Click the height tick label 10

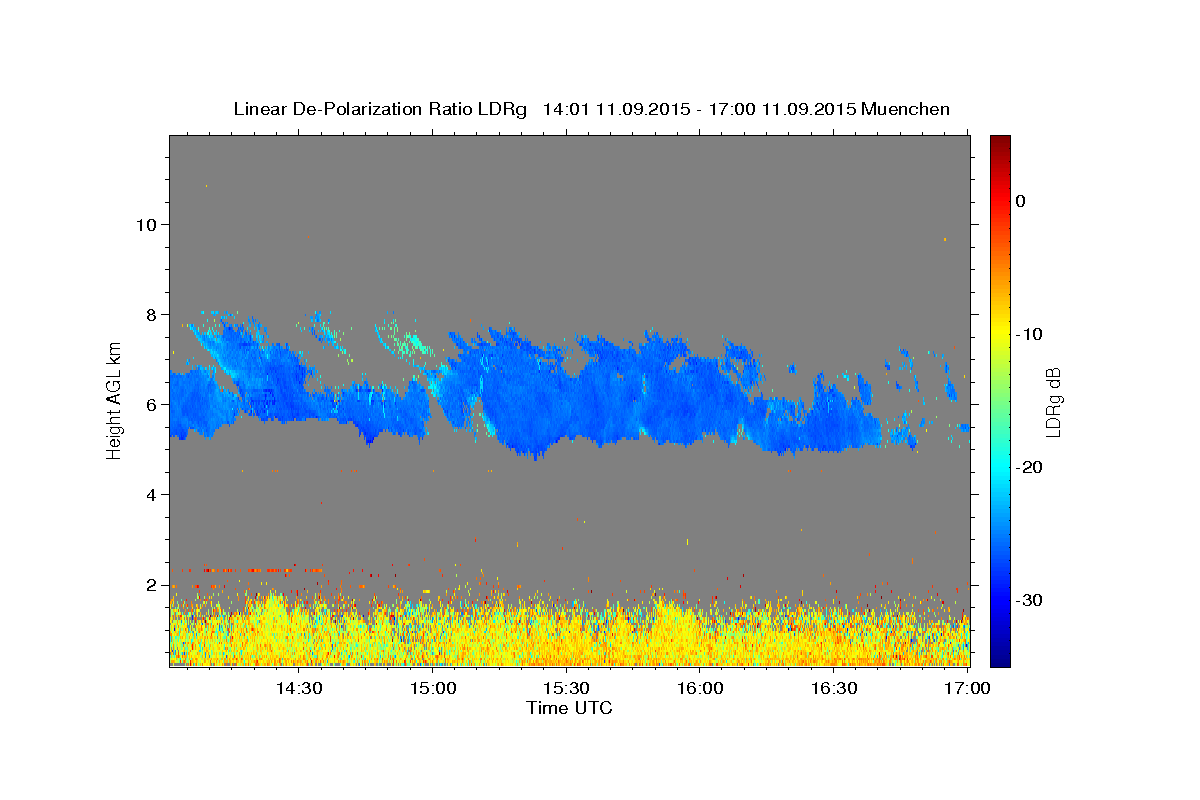click(x=147, y=224)
